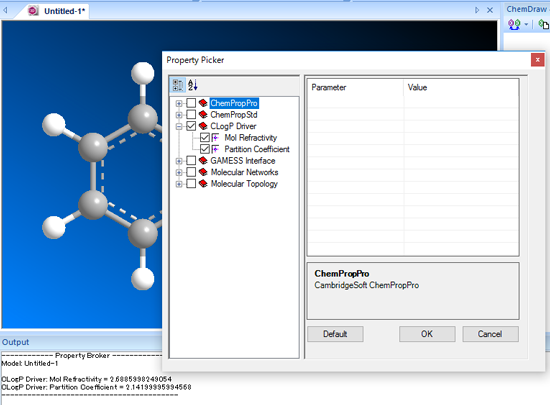550x405 pixels.
Task: Confirm the selection with OK
Action: (427, 334)
